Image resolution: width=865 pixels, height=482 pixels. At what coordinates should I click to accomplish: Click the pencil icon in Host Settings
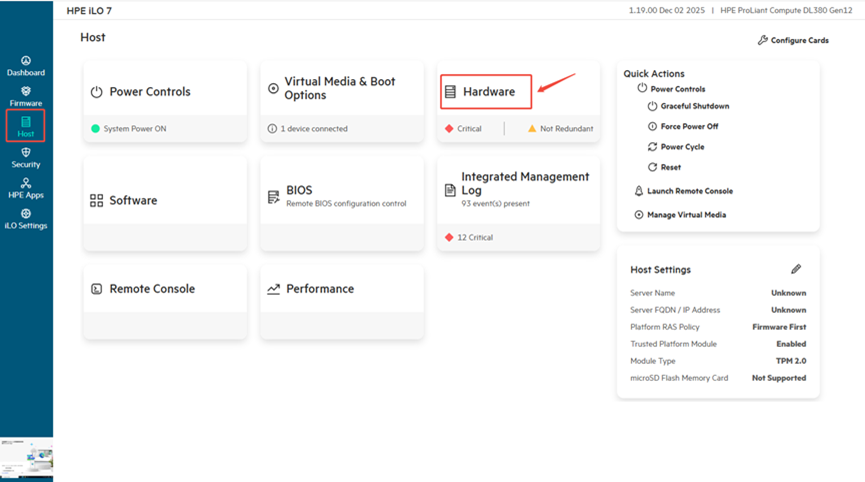tap(796, 269)
